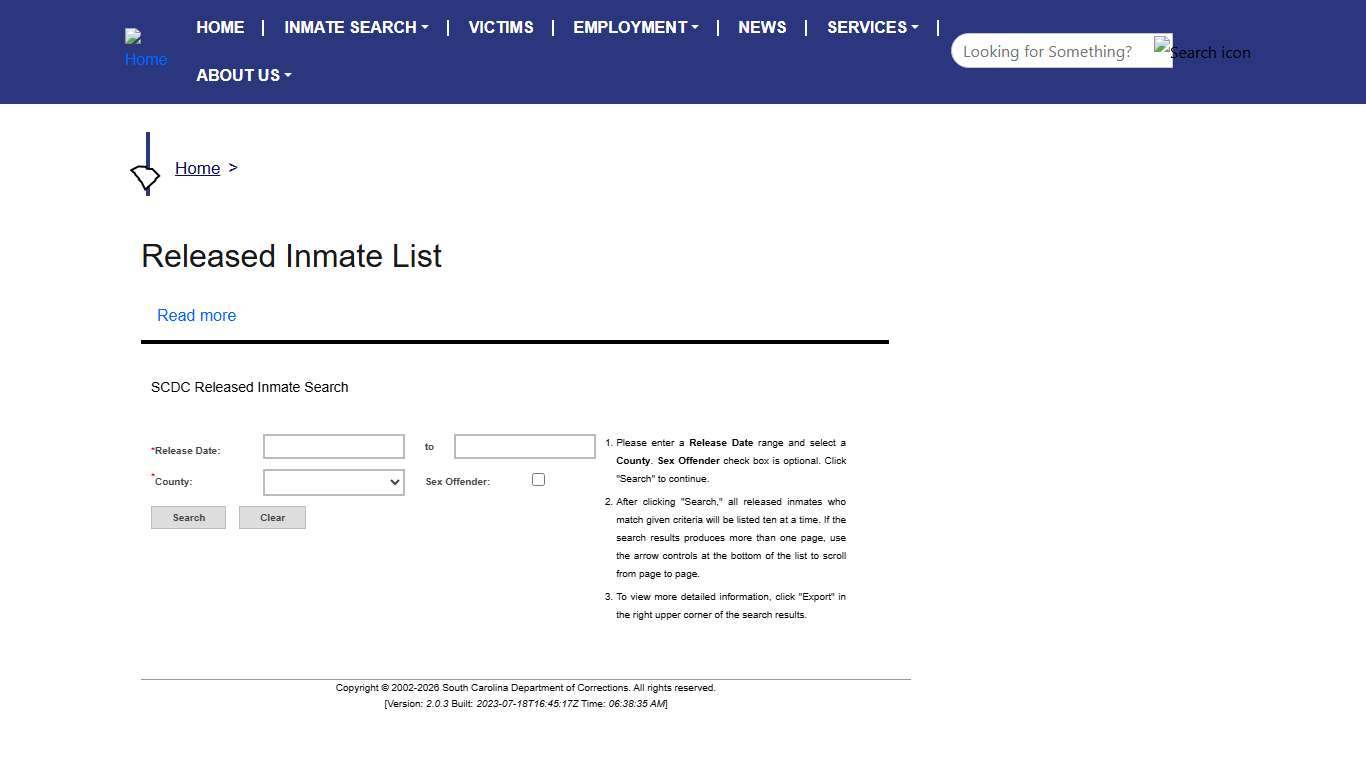Open the VICTIMS navigation item
1366x768 pixels.
(501, 27)
